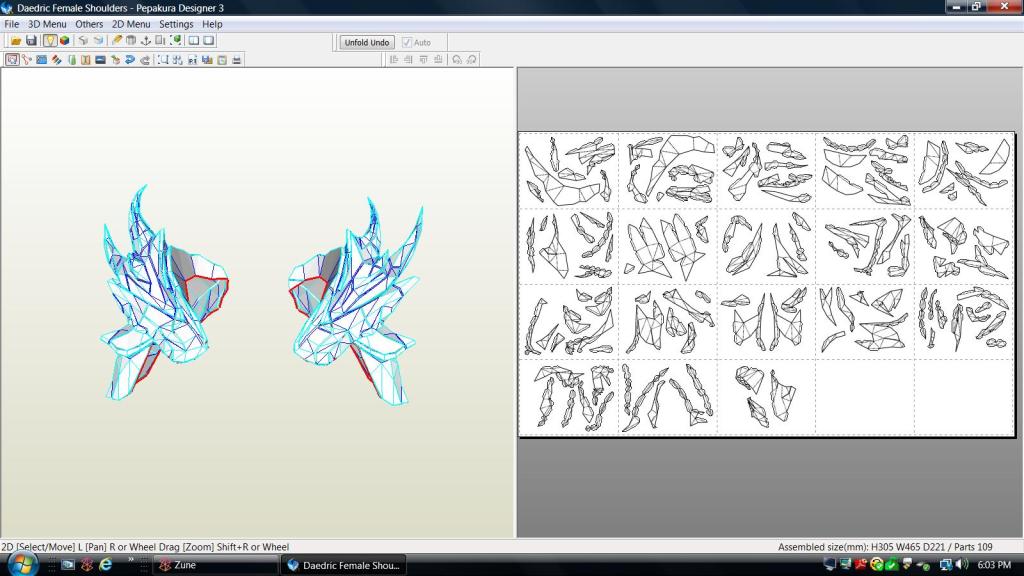The image size is (1024, 576).
Task: Click the four-squares arrange icon in second toolbar
Action: click(x=178, y=59)
